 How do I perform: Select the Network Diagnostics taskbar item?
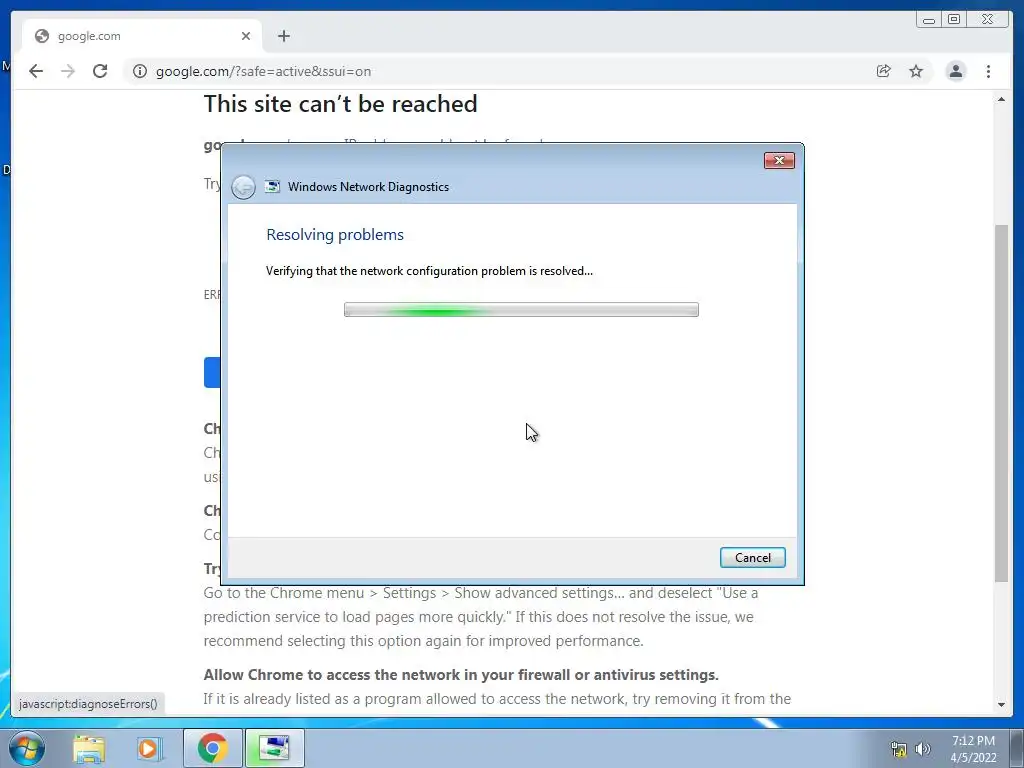274,748
